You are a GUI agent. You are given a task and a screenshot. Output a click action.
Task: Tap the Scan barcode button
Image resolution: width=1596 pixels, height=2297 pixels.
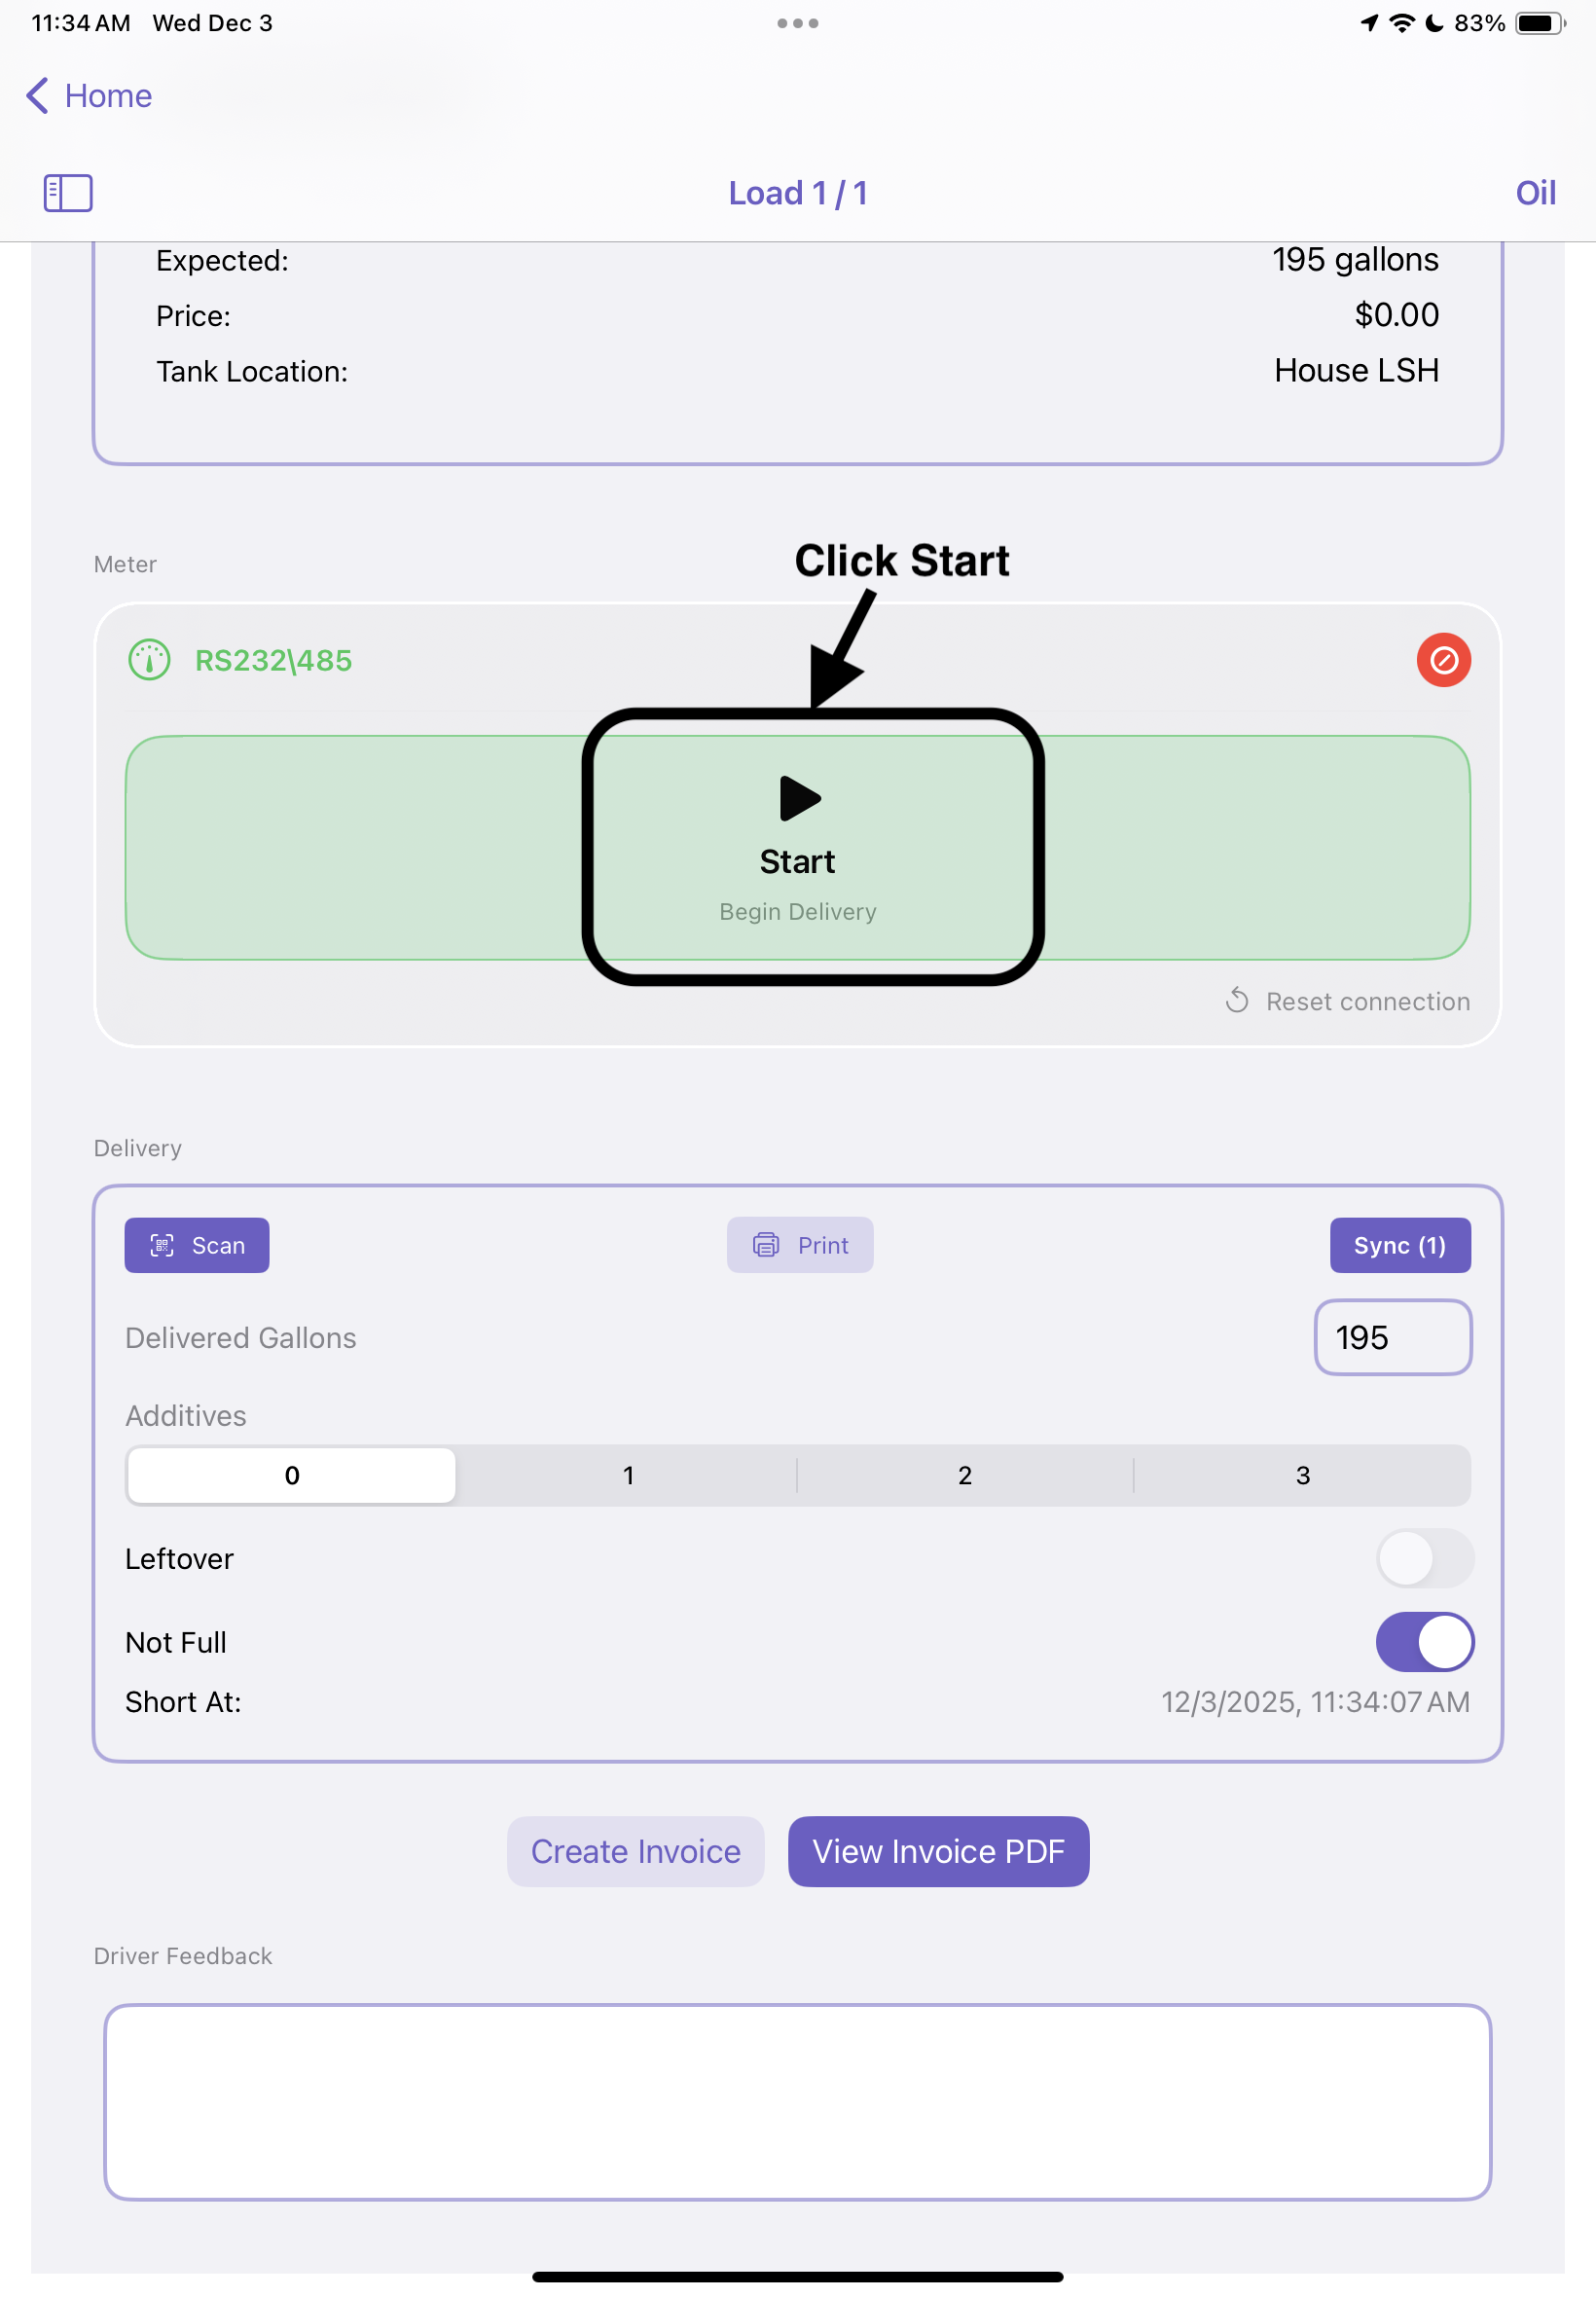197,1245
